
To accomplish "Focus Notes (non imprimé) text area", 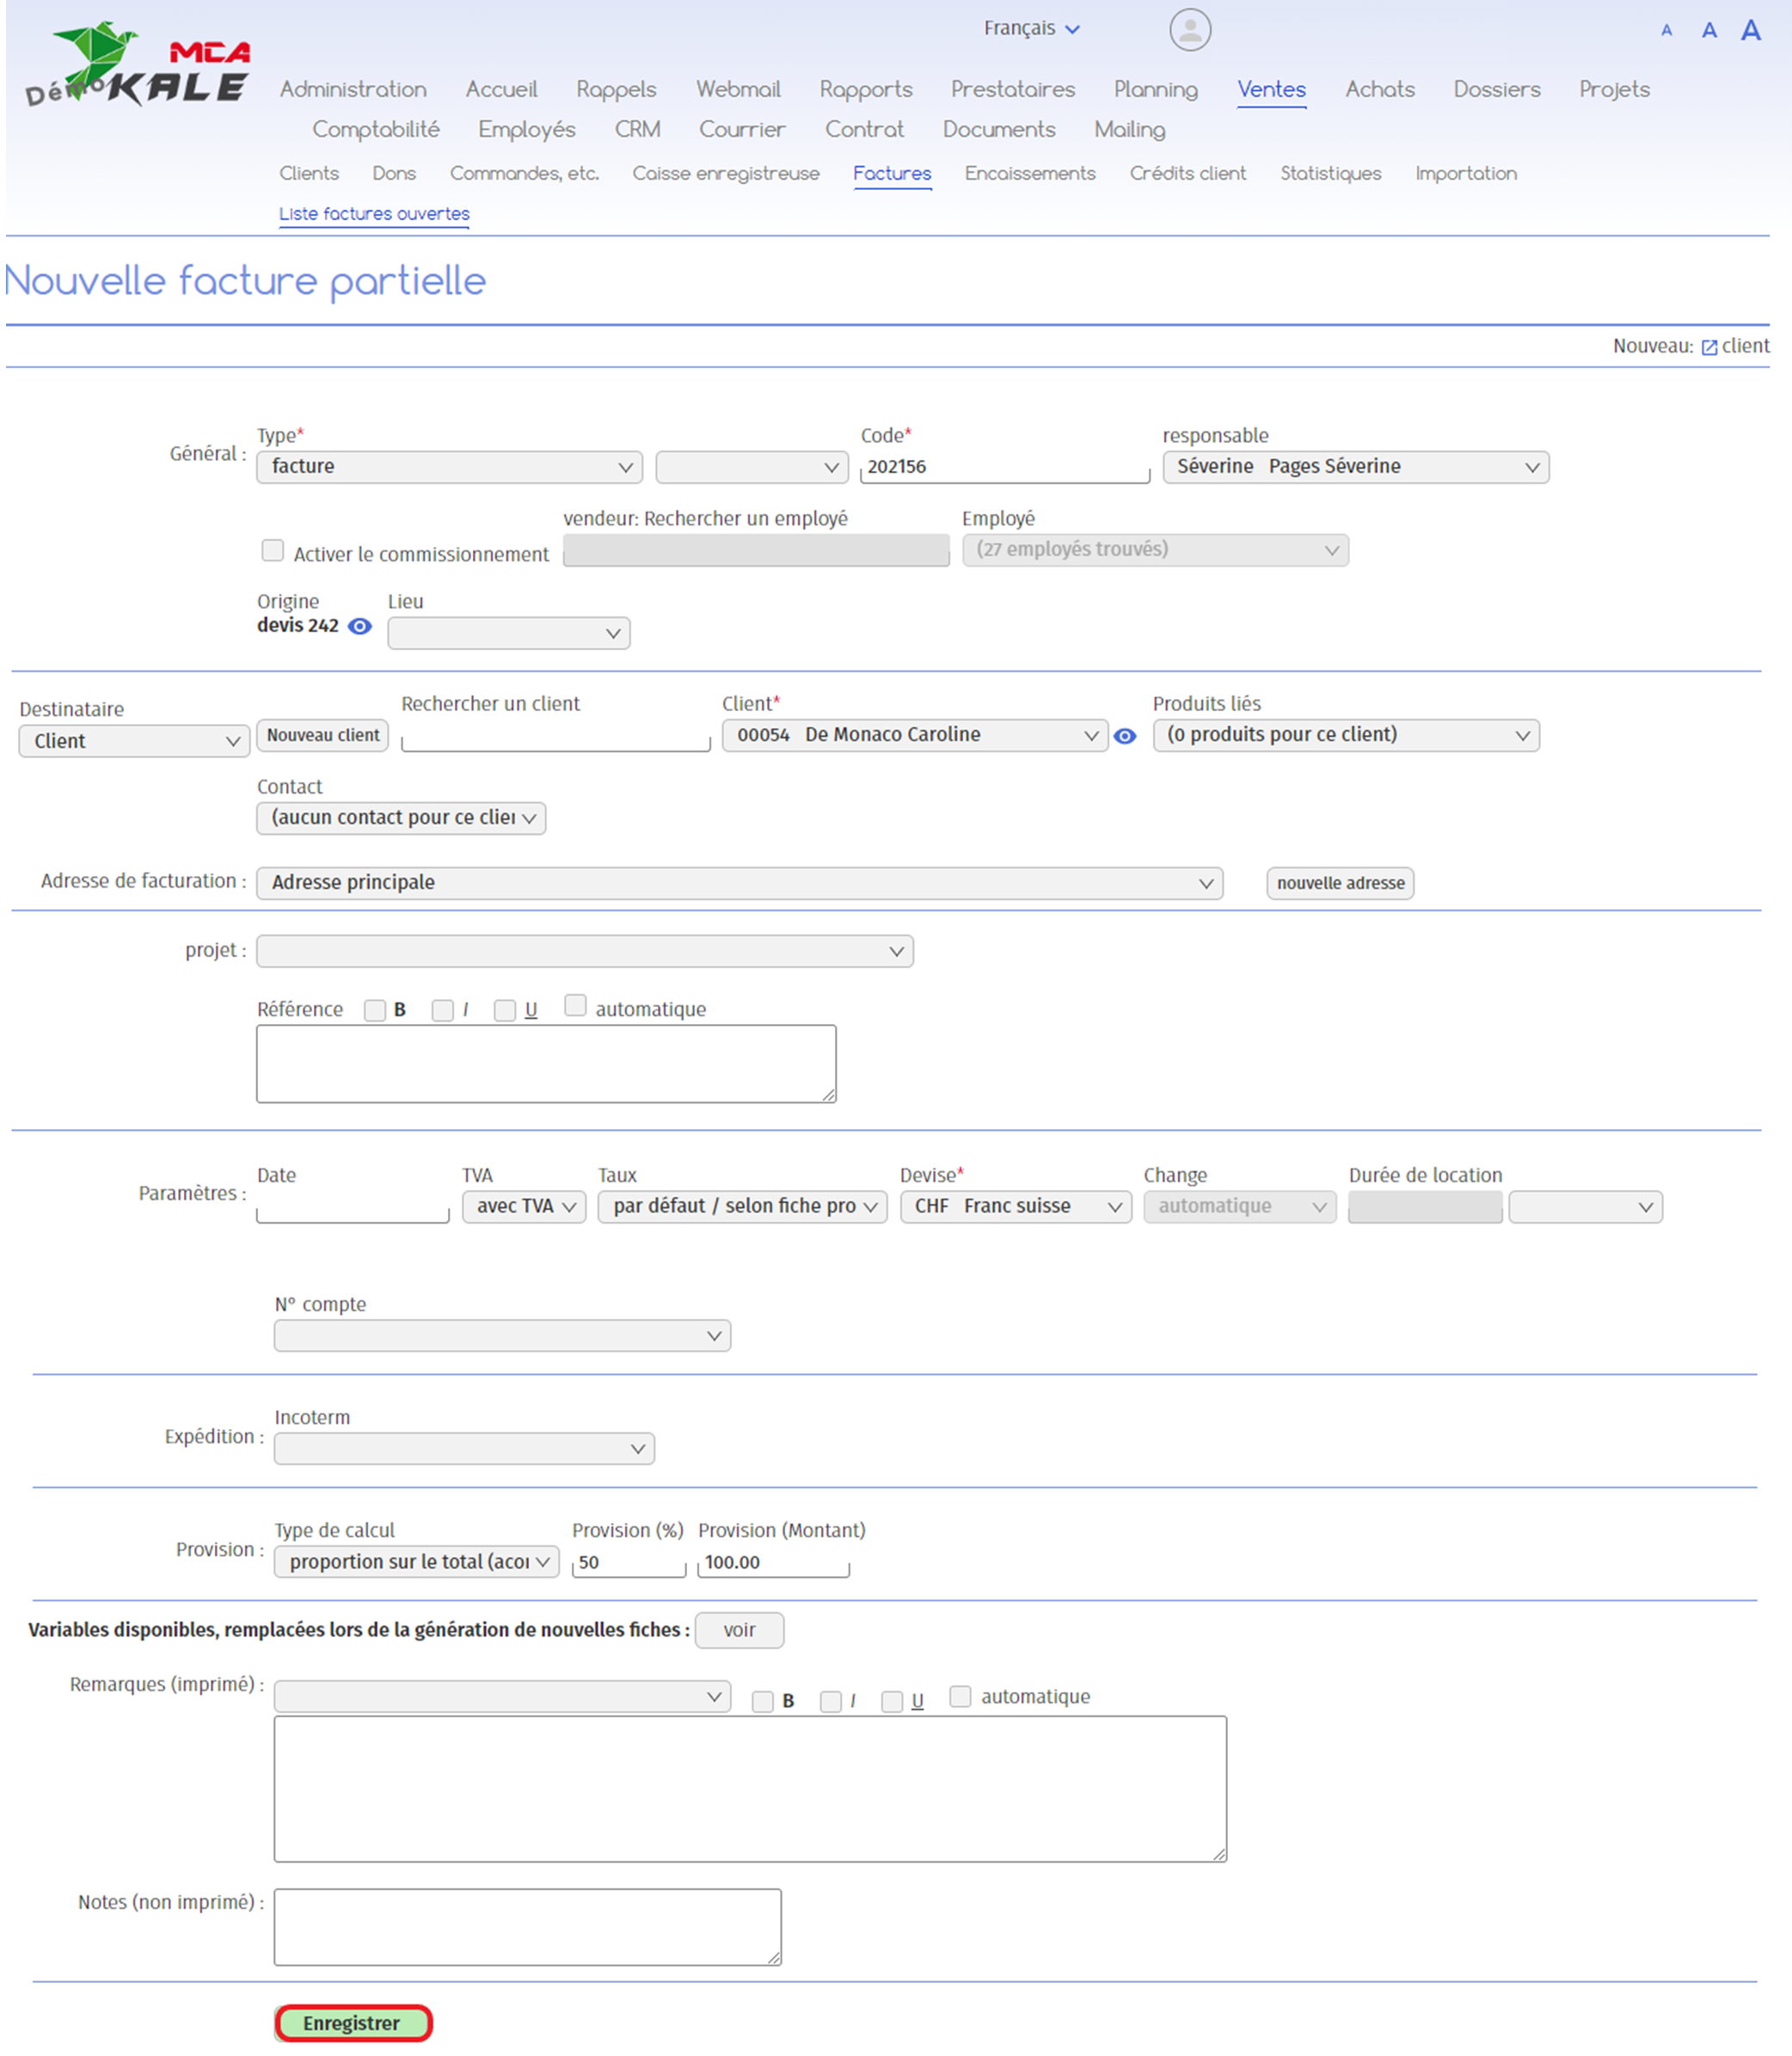I will coord(528,1928).
